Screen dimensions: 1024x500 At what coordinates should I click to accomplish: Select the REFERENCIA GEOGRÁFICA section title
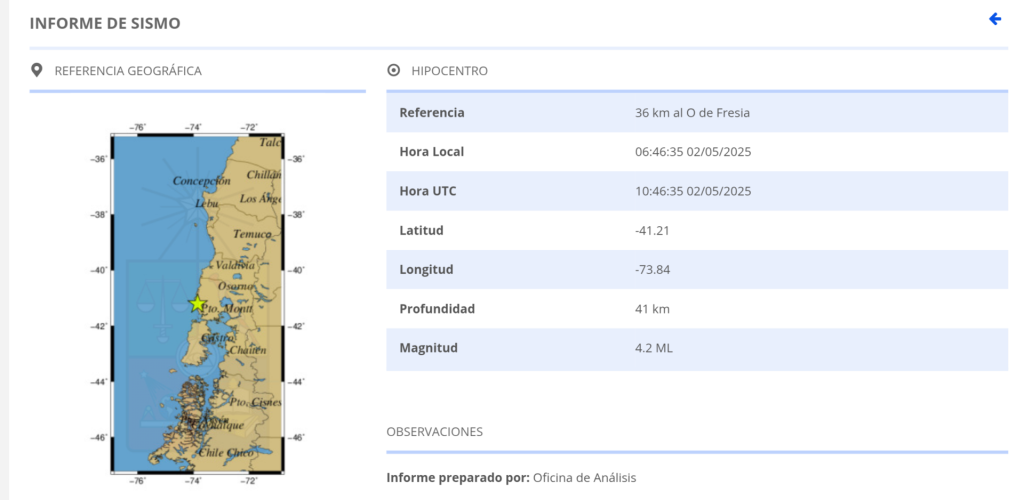(128, 70)
